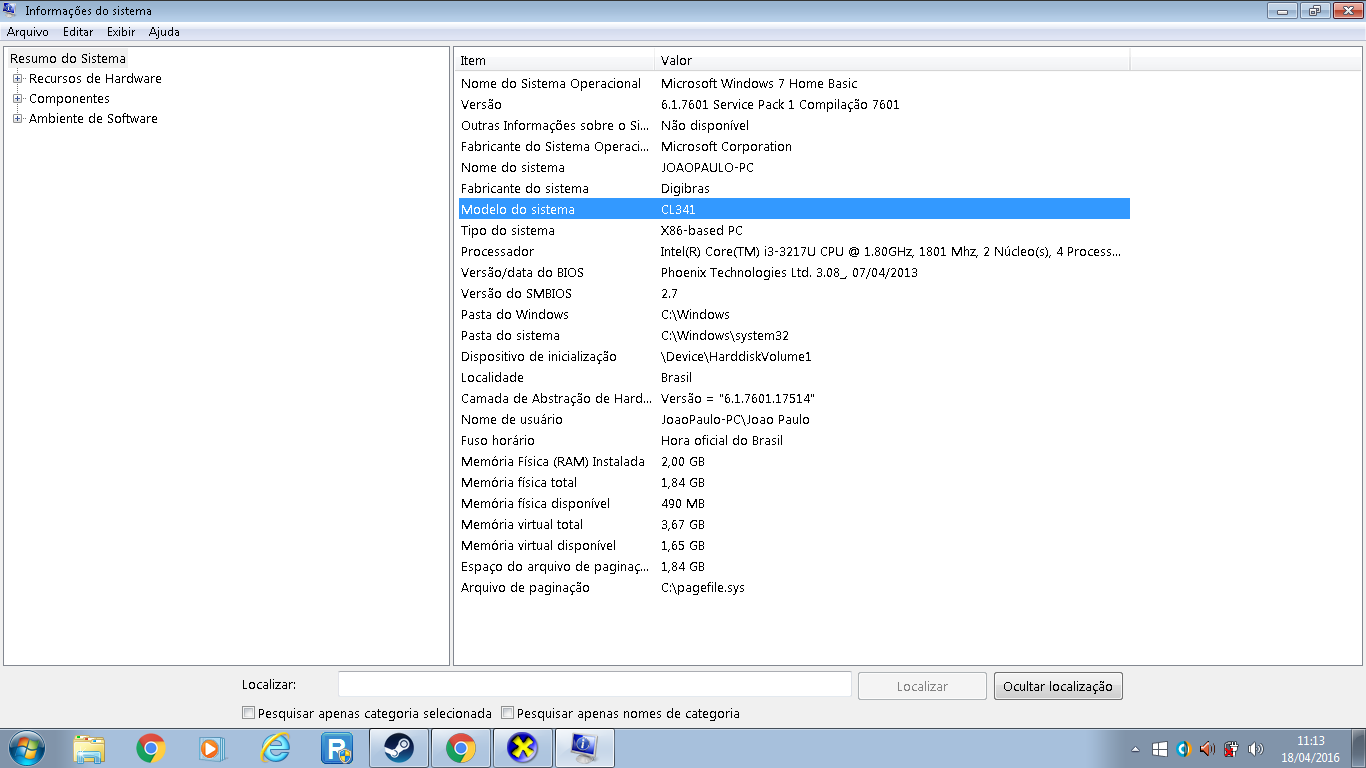Click the Get Windows 10 tray icon
1366x768 pixels.
tap(1160, 748)
